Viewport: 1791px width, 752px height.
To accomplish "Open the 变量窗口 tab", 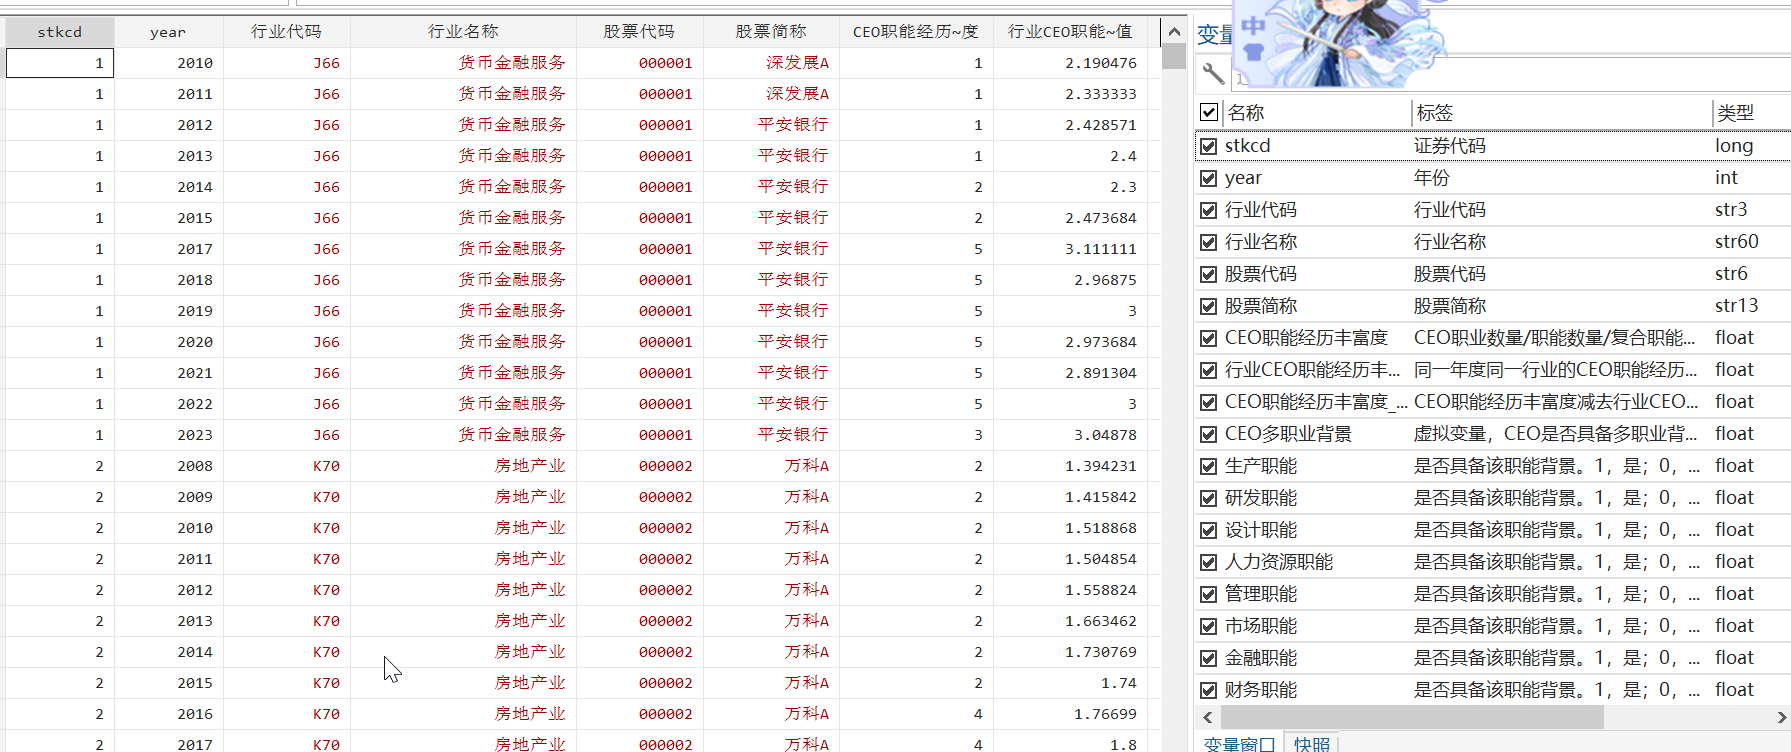I will click(1239, 744).
